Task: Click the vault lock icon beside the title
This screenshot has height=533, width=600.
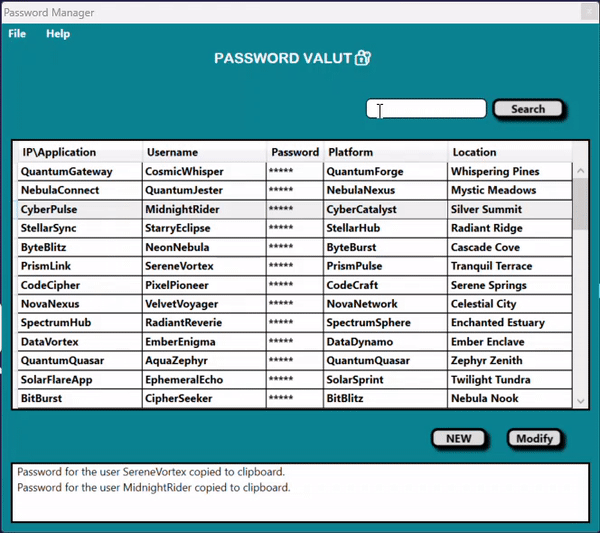Action: (x=363, y=58)
